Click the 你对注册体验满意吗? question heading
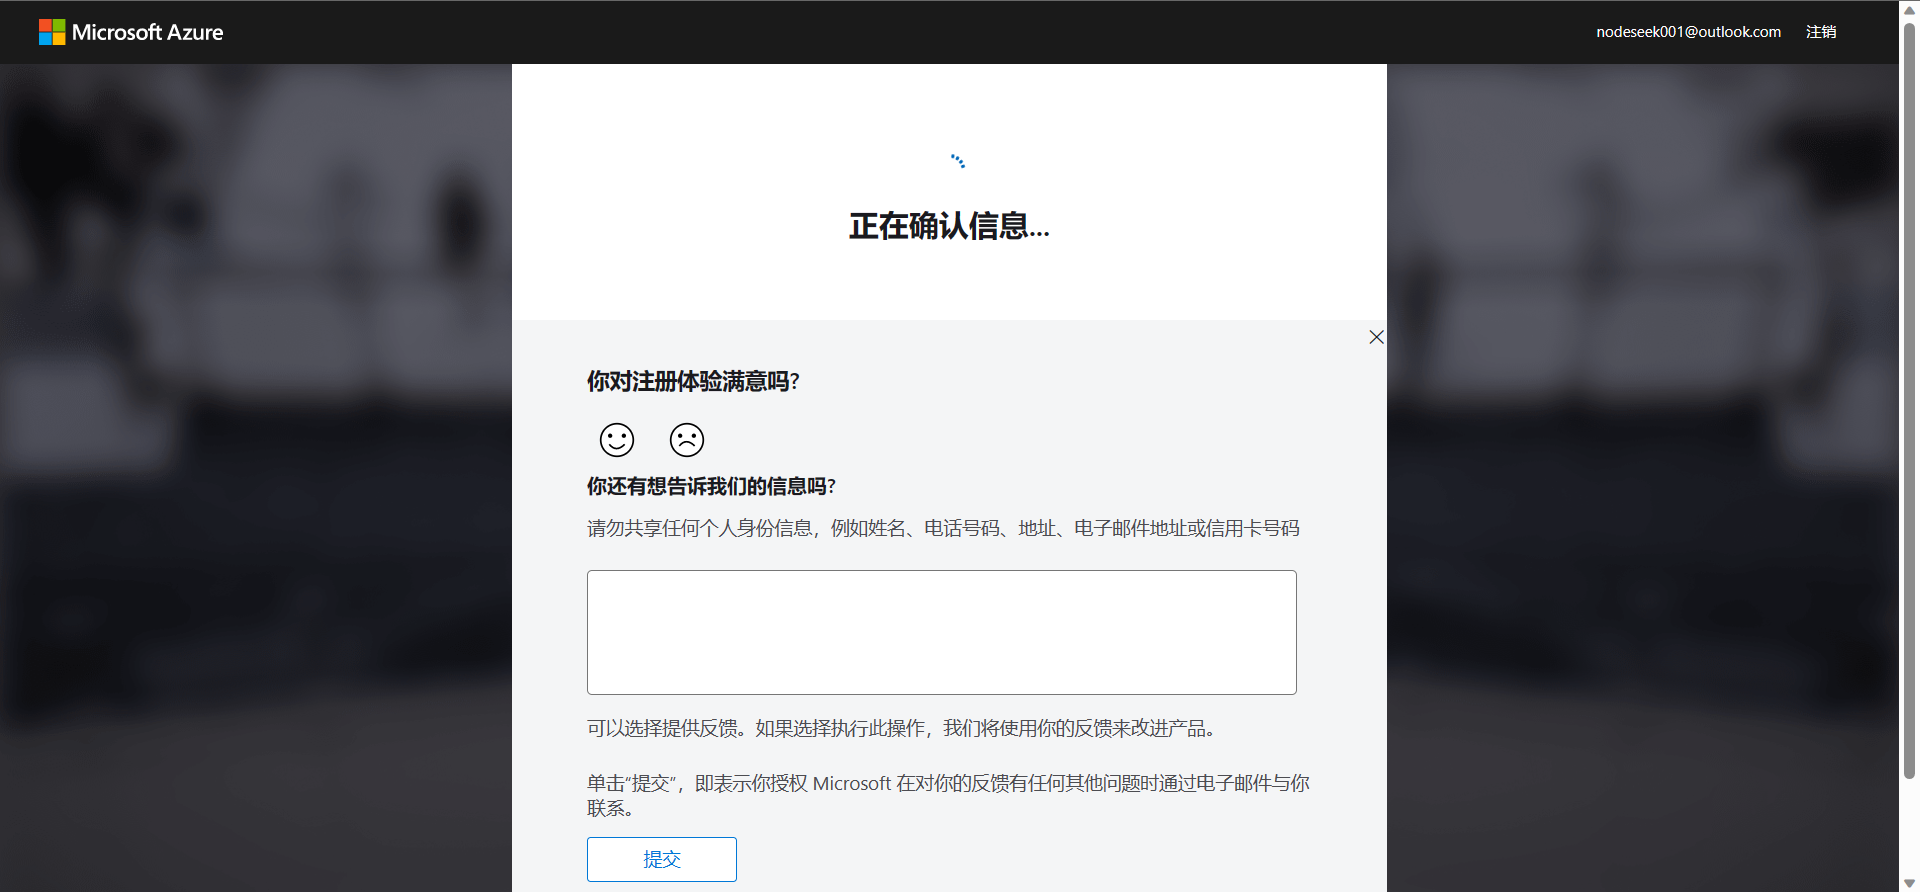Viewport: 1920px width, 892px height. 693,381
